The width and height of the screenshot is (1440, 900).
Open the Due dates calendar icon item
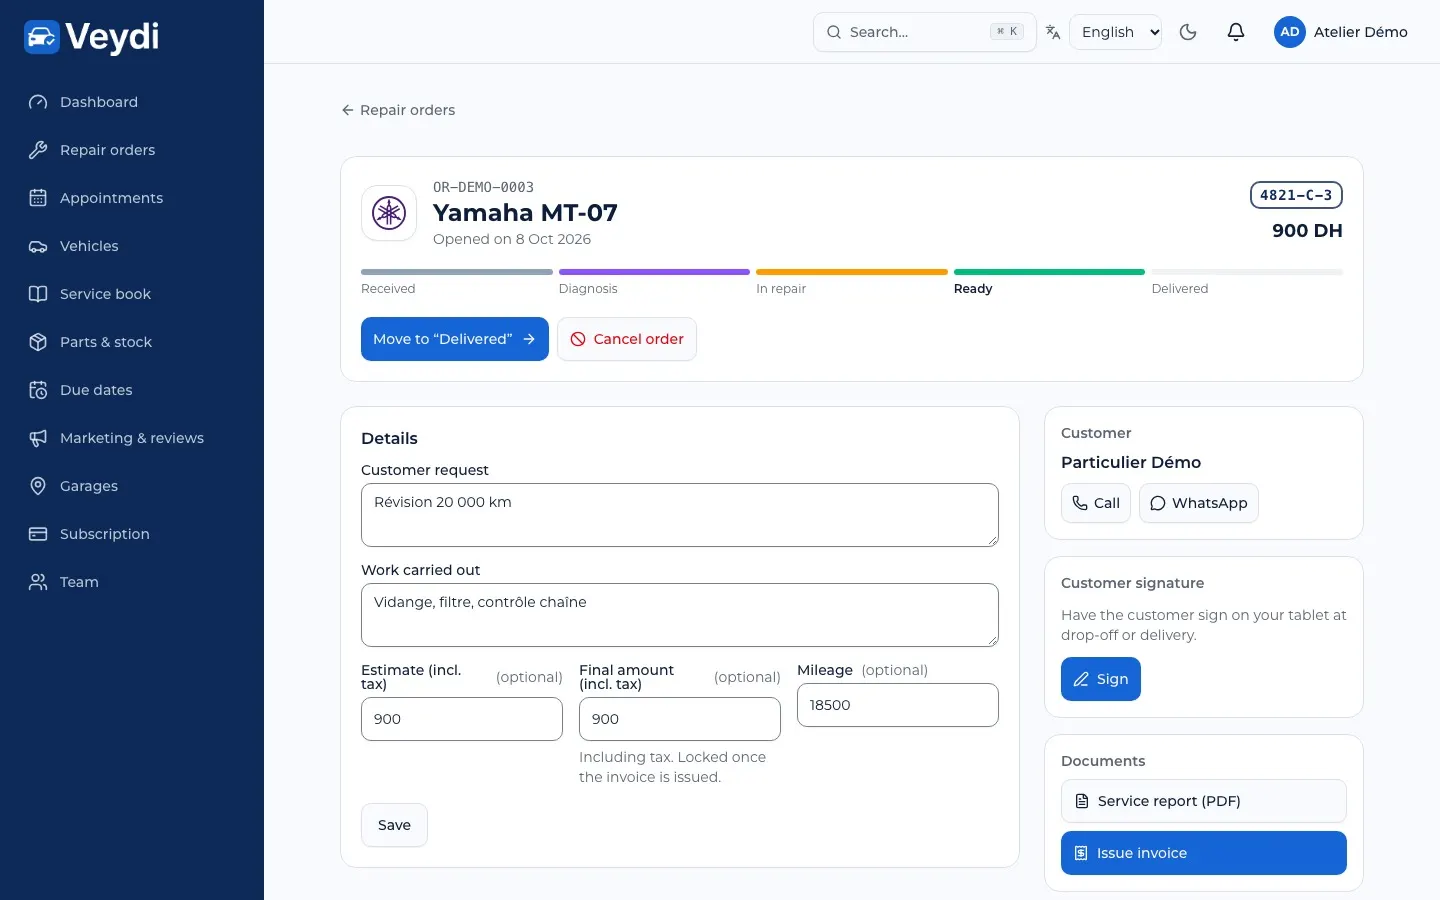tap(38, 390)
